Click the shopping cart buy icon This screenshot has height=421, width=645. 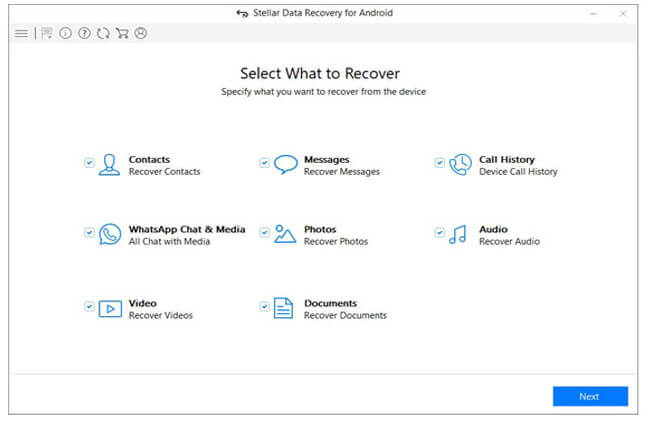[x=121, y=33]
